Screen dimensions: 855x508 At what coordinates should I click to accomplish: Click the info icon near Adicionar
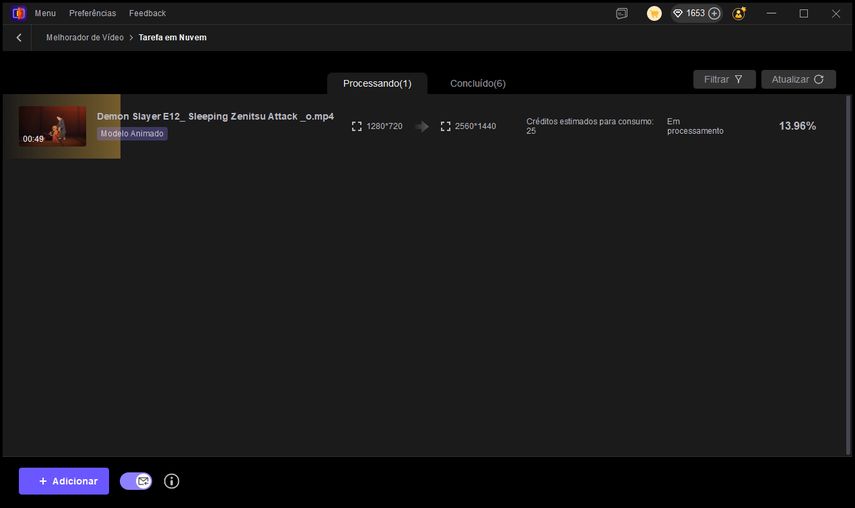(171, 481)
